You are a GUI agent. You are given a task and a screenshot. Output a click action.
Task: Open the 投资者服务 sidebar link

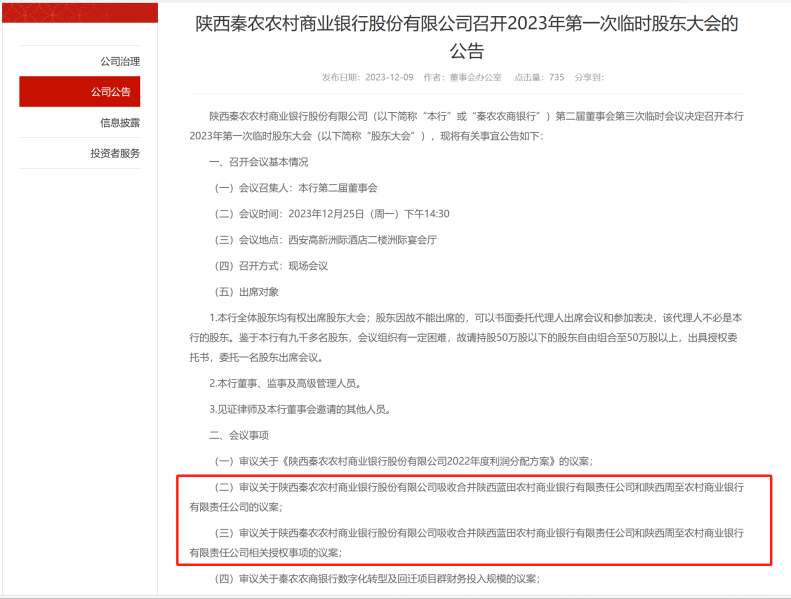115,153
